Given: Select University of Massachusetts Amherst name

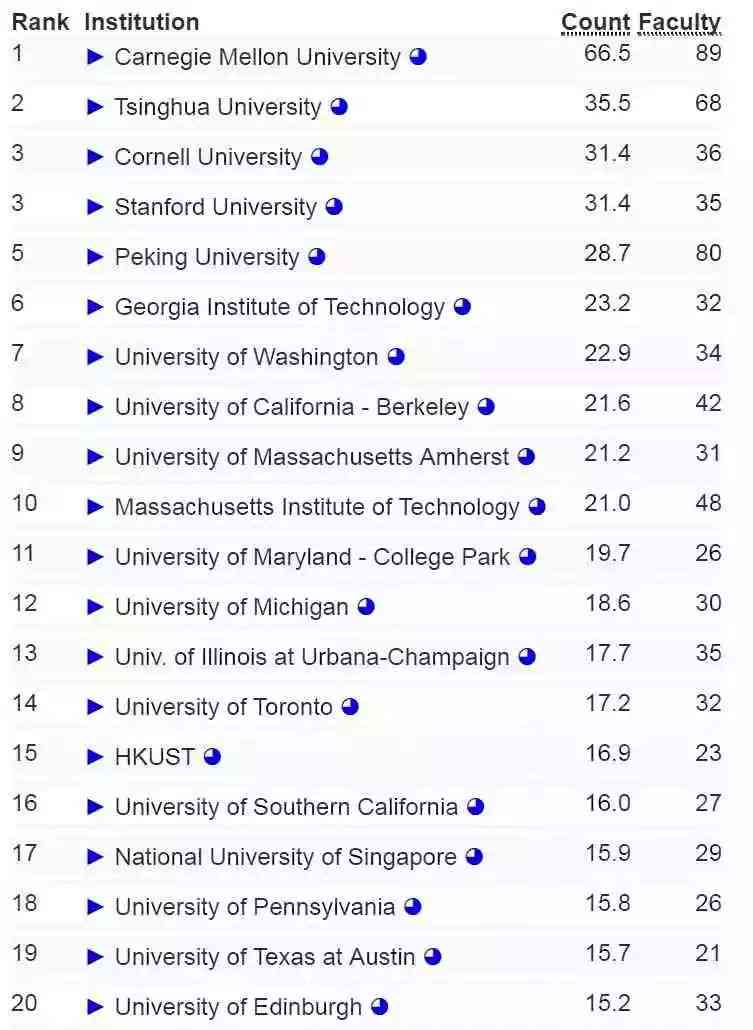Looking at the screenshot, I should coord(312,457).
